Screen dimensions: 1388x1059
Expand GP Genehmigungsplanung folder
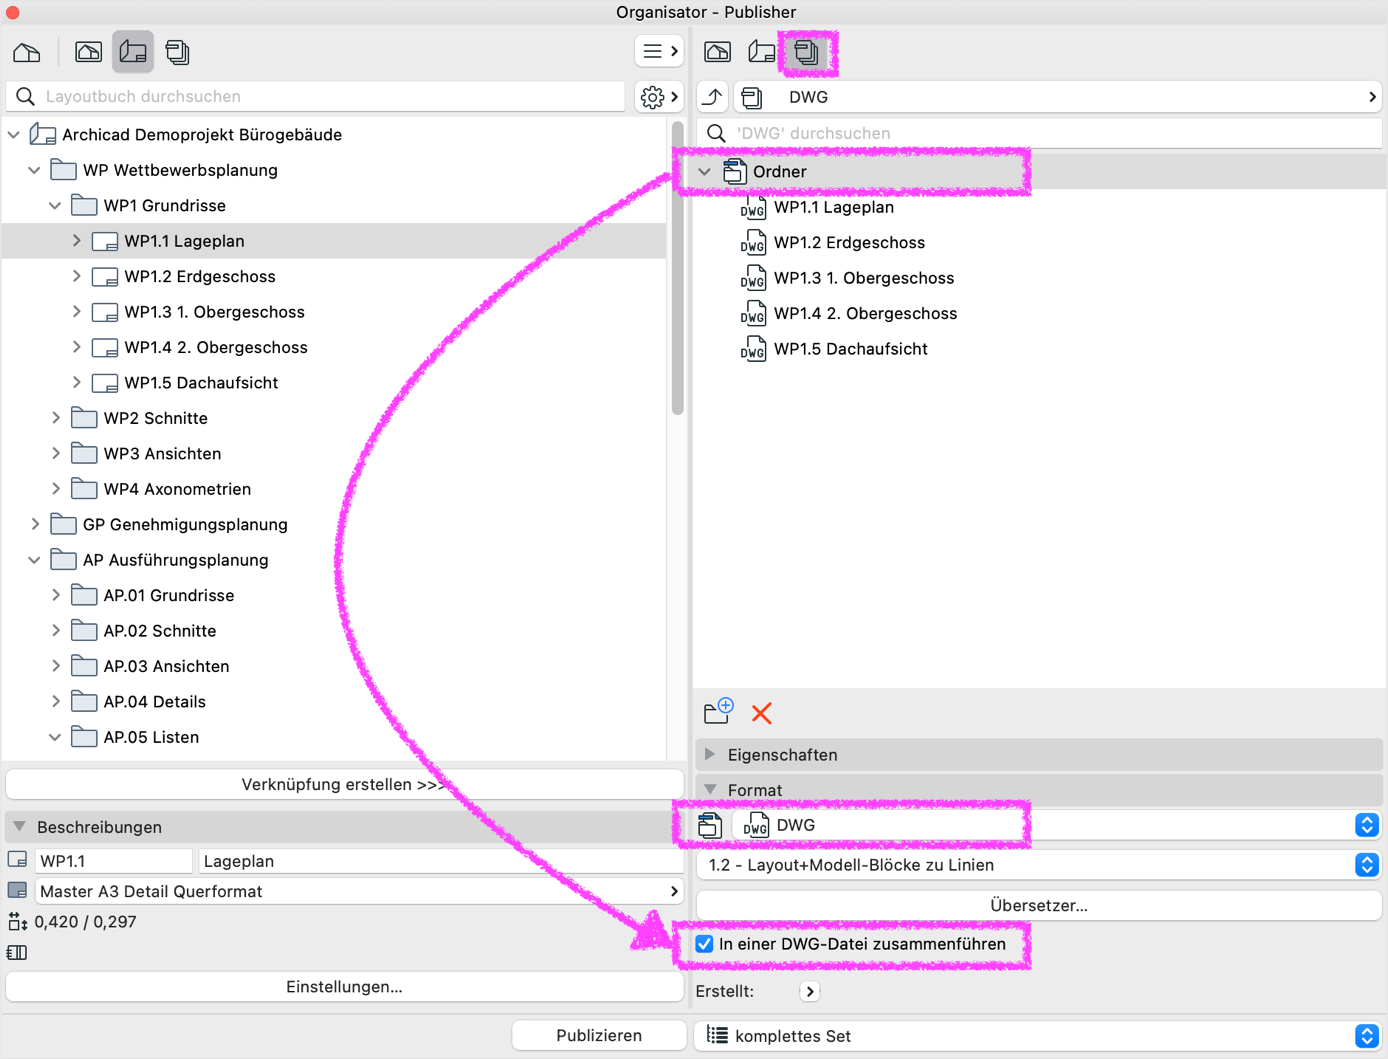point(35,525)
